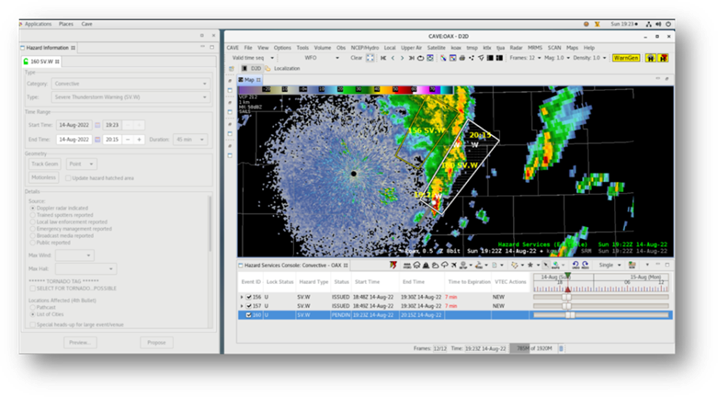Click the Preview button
This screenshot has height=397, width=718.
80,343
